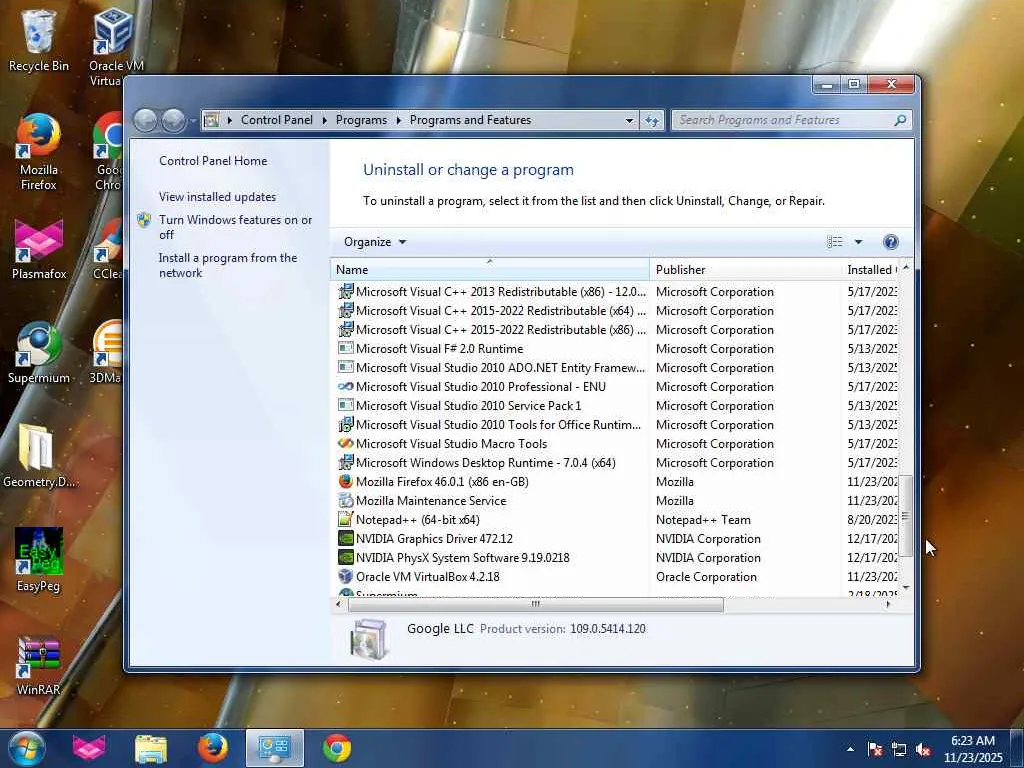Click the scroll-up arrow of the list

click(x=906, y=267)
